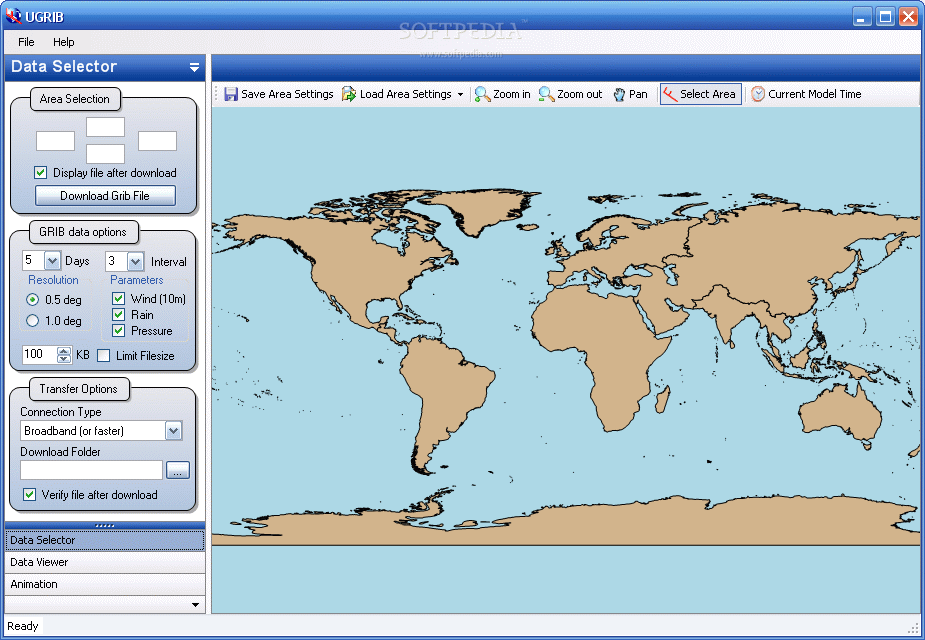Toggle Display file after download checkbox
This screenshot has height=640, width=925.
pos(40,173)
